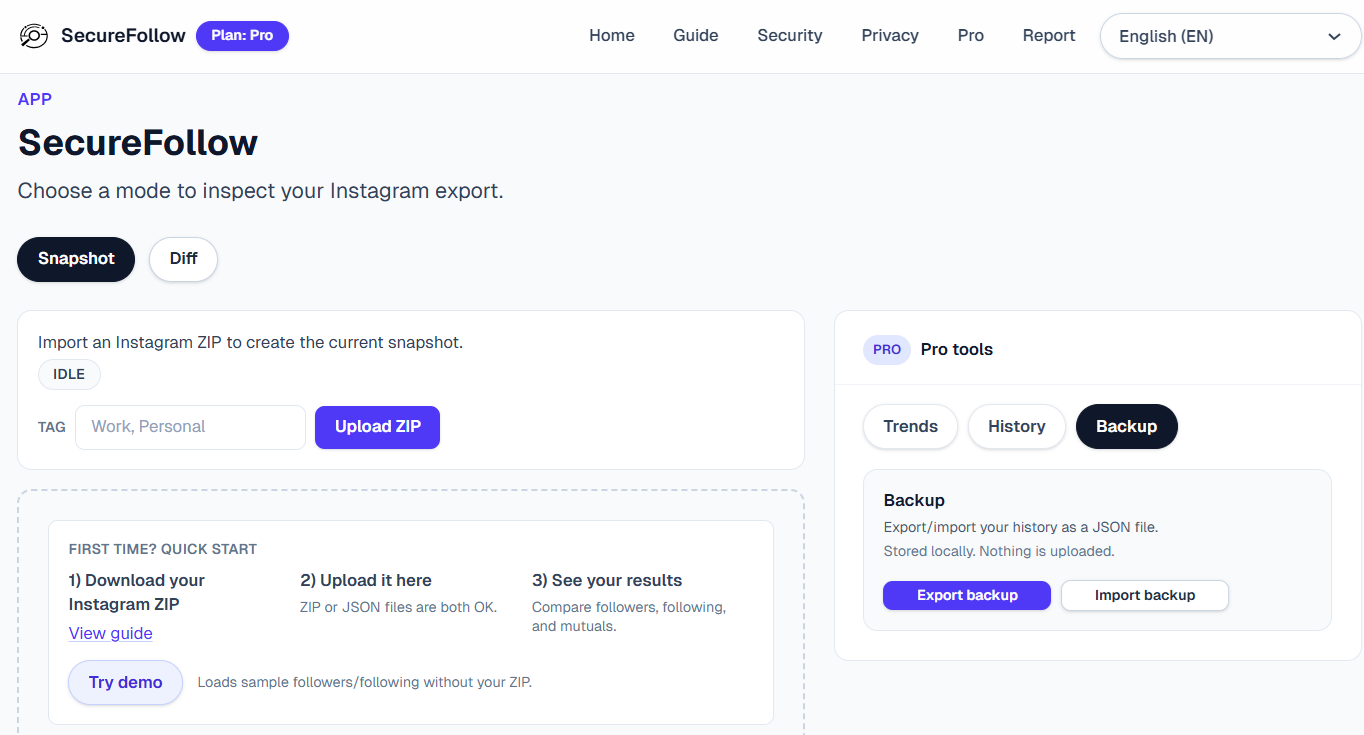The image size is (1364, 735).
Task: Switch to the Trends tab
Action: click(x=910, y=427)
